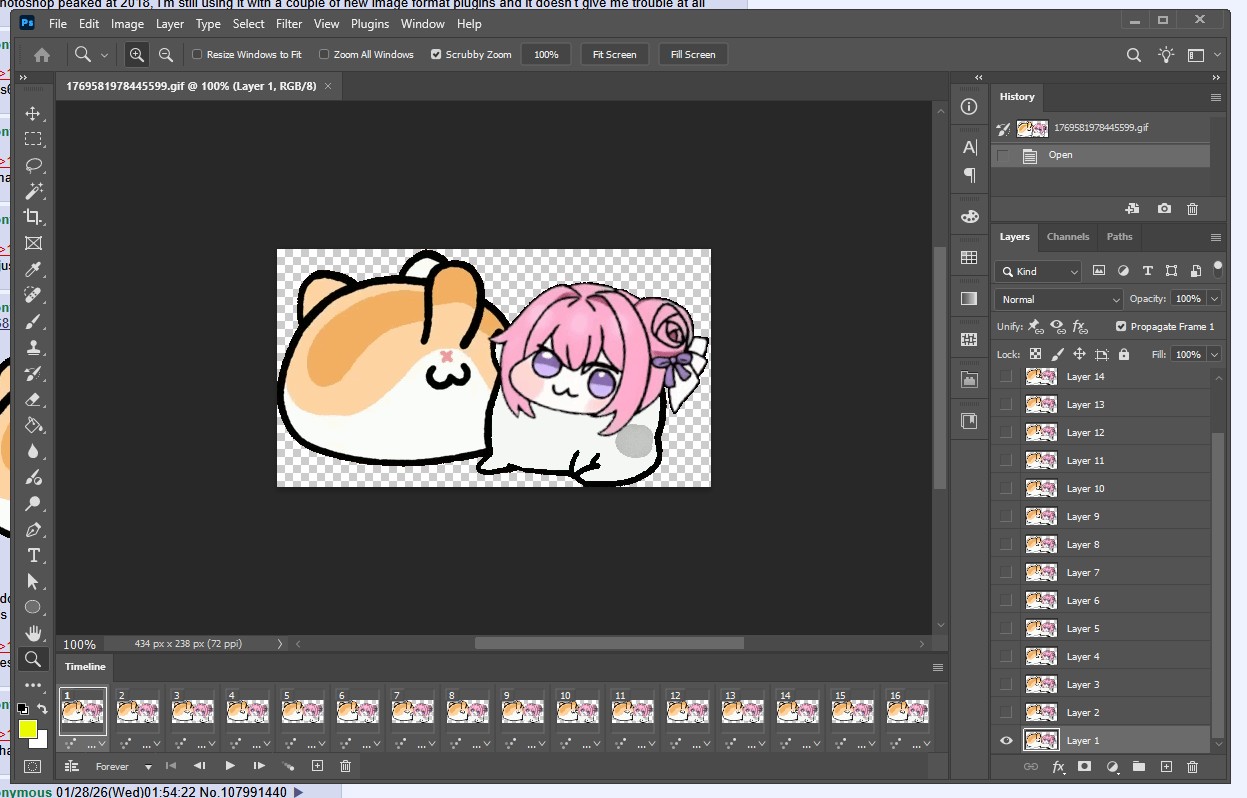This screenshot has width=1247, height=798.
Task: Delete layer with Layers panel trash icon
Action: [x=1192, y=767]
